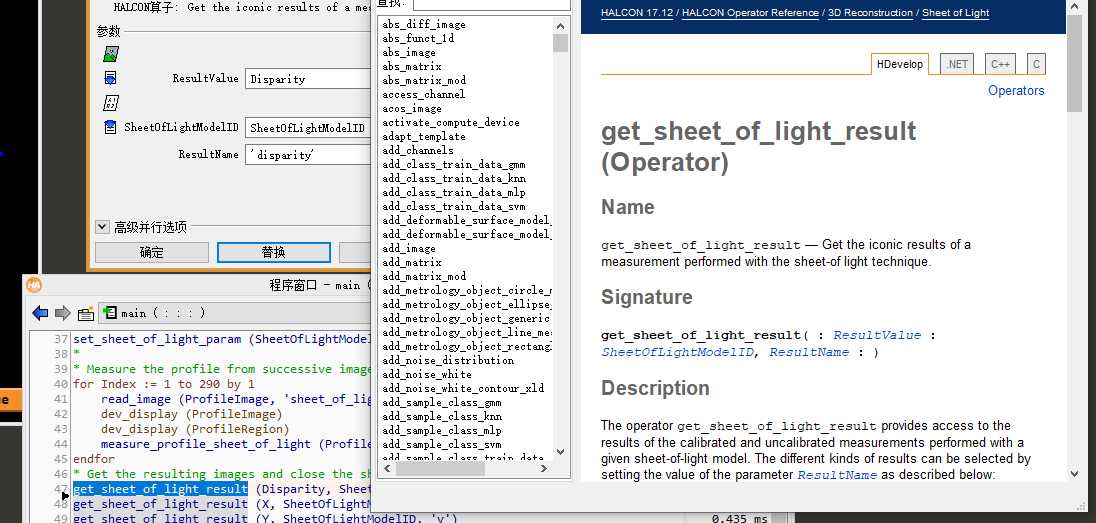Image resolution: width=1096 pixels, height=523 pixels.
Task: Click the control tuple icon below ResultValue
Action: pos(110,103)
